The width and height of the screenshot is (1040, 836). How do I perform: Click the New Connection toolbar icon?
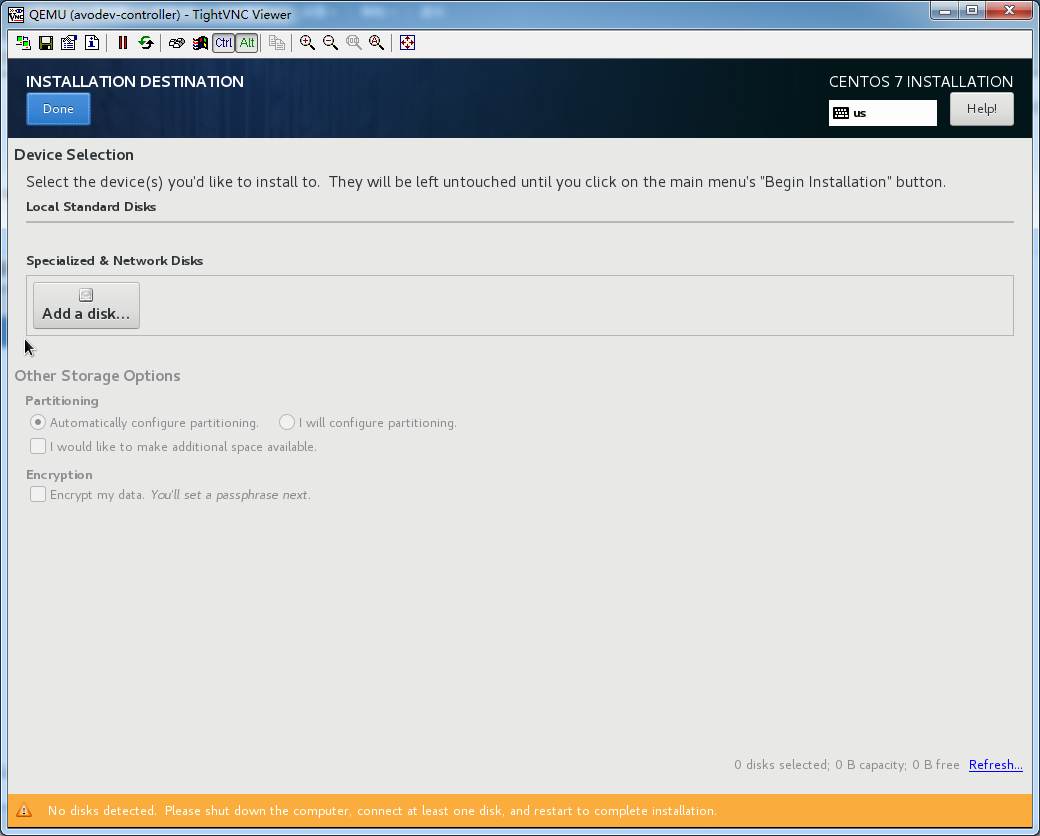(24, 43)
